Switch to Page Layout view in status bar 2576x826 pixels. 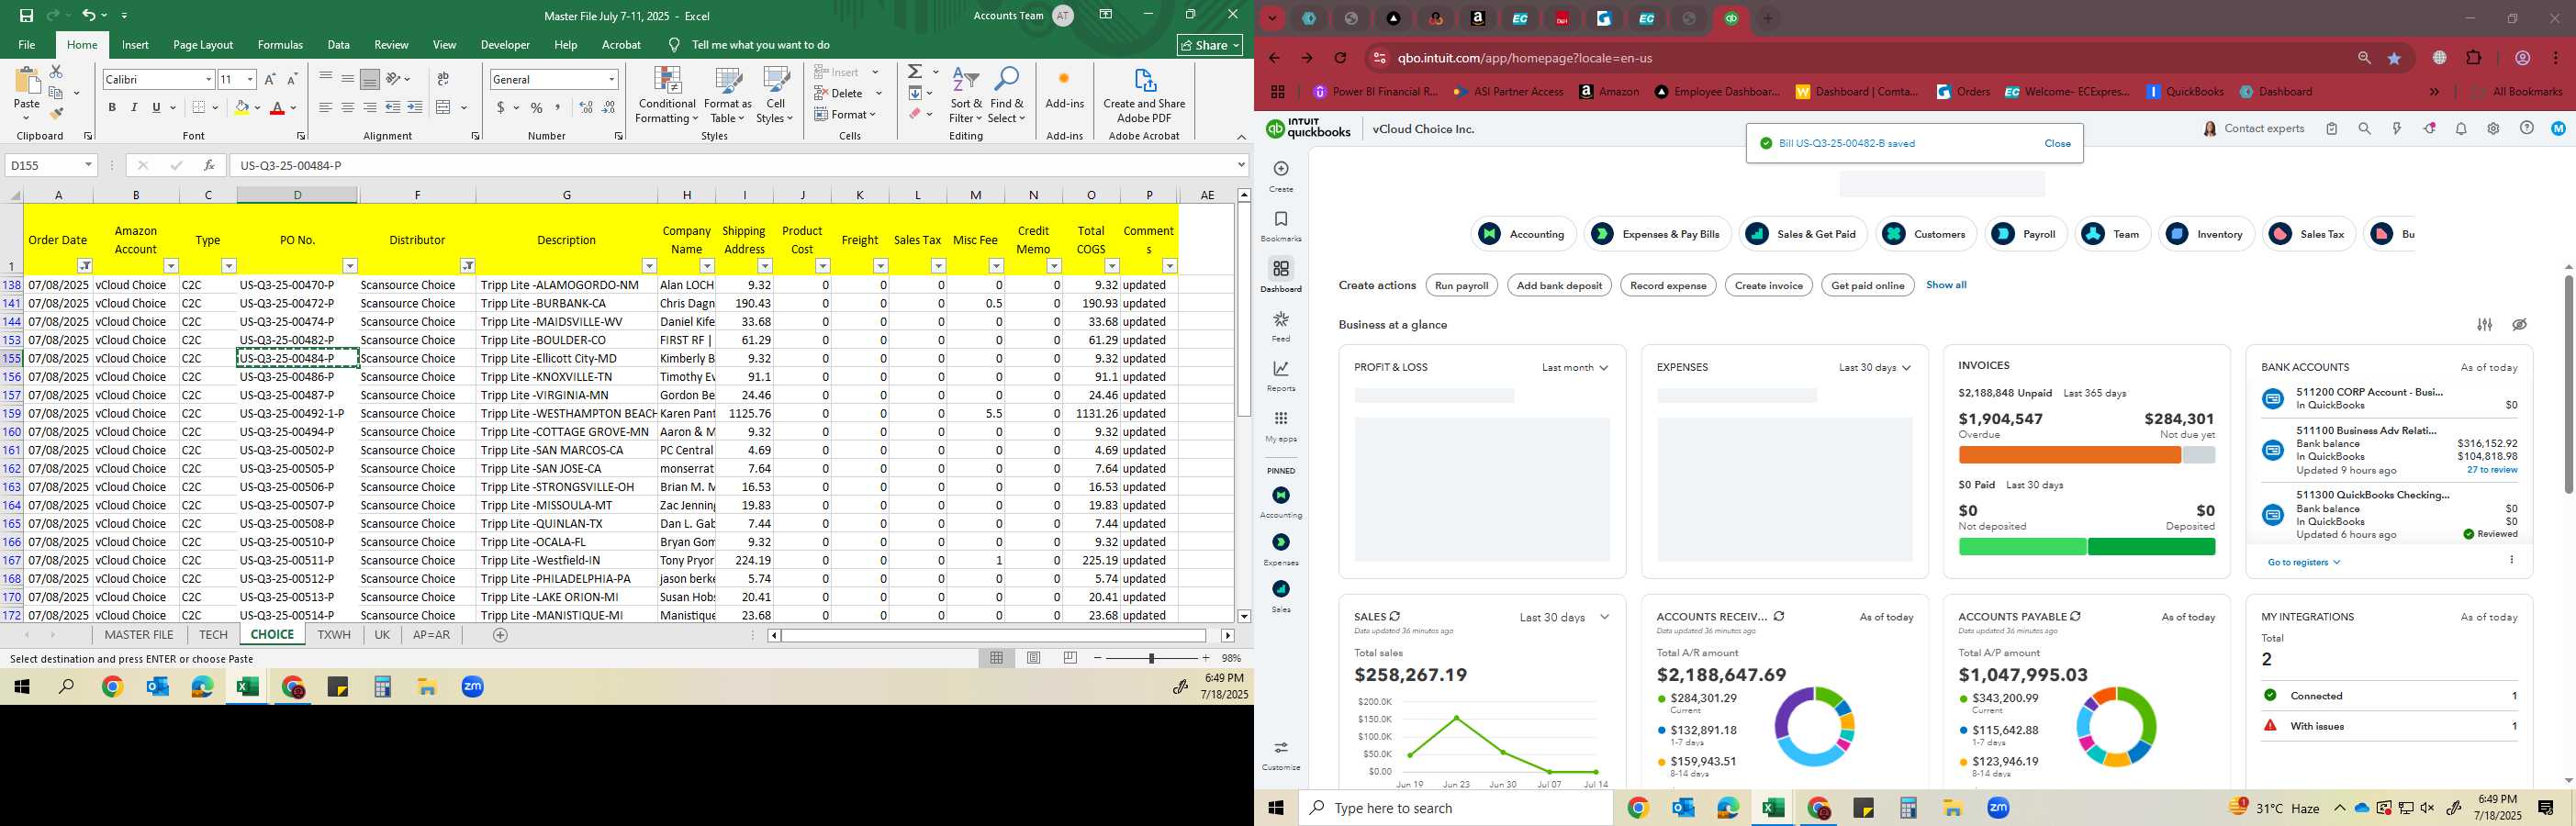[x=1033, y=658]
